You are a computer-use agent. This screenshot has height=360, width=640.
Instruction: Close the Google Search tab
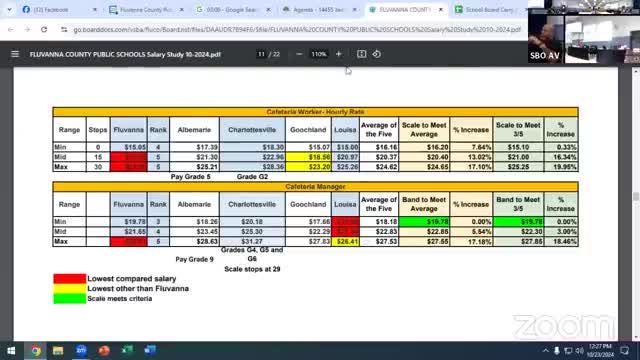coord(269,9)
